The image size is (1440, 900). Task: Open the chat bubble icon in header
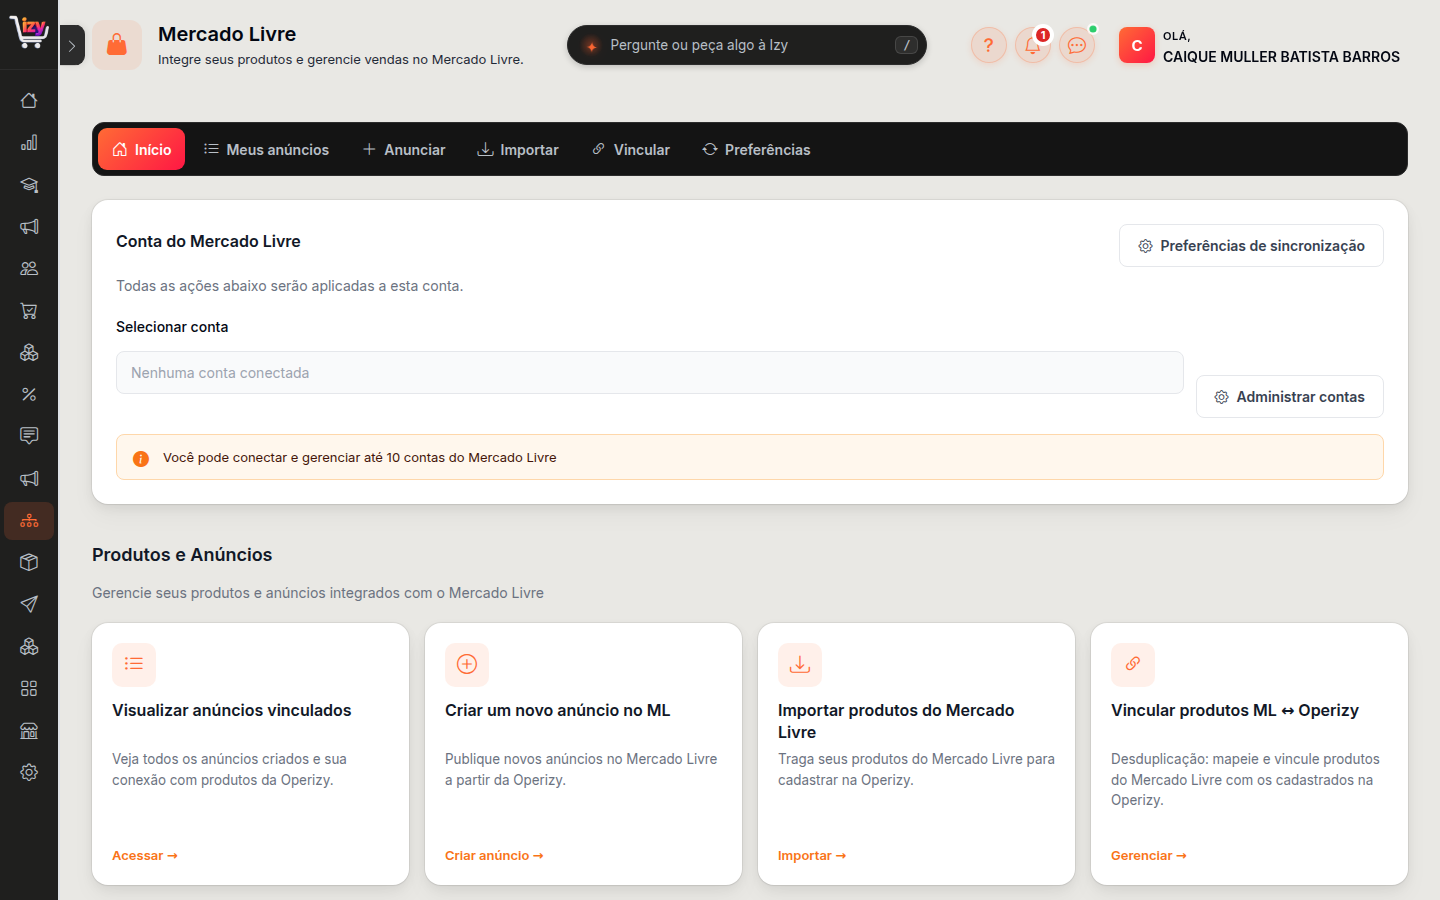[1077, 45]
